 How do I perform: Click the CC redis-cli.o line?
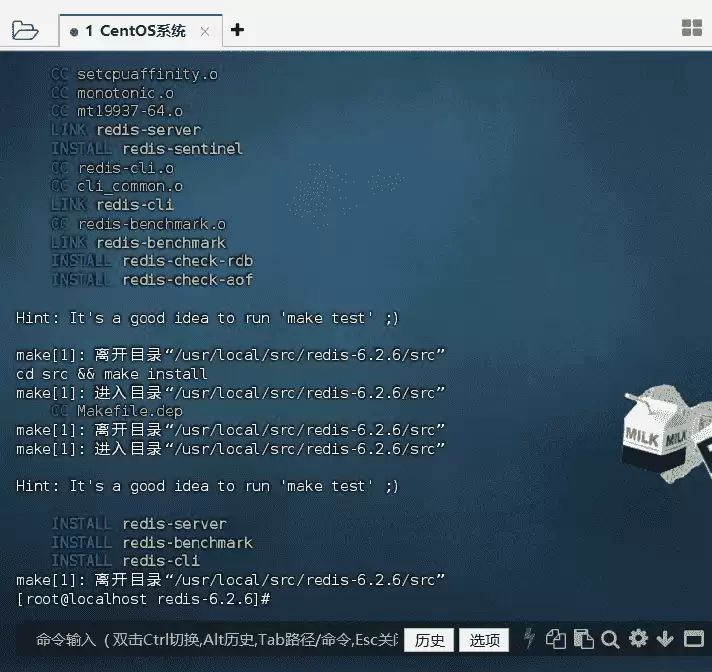(113, 168)
